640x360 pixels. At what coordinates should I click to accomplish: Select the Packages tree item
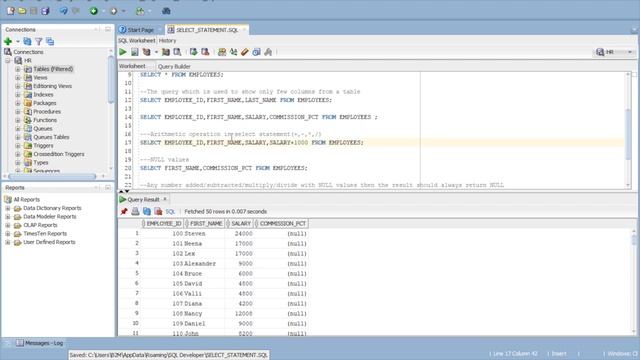point(44,103)
